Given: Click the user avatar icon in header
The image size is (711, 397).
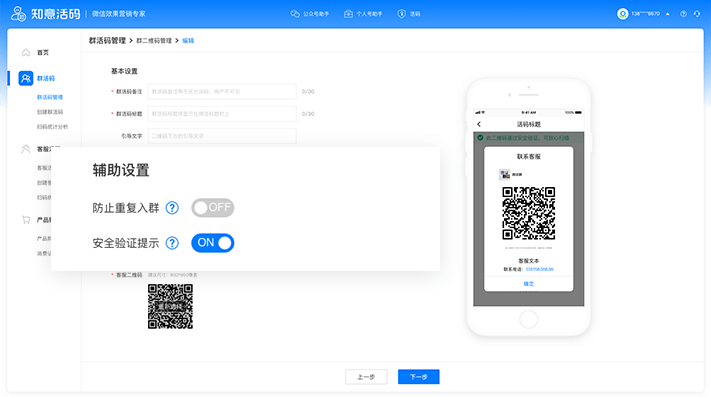Looking at the screenshot, I should (623, 14).
